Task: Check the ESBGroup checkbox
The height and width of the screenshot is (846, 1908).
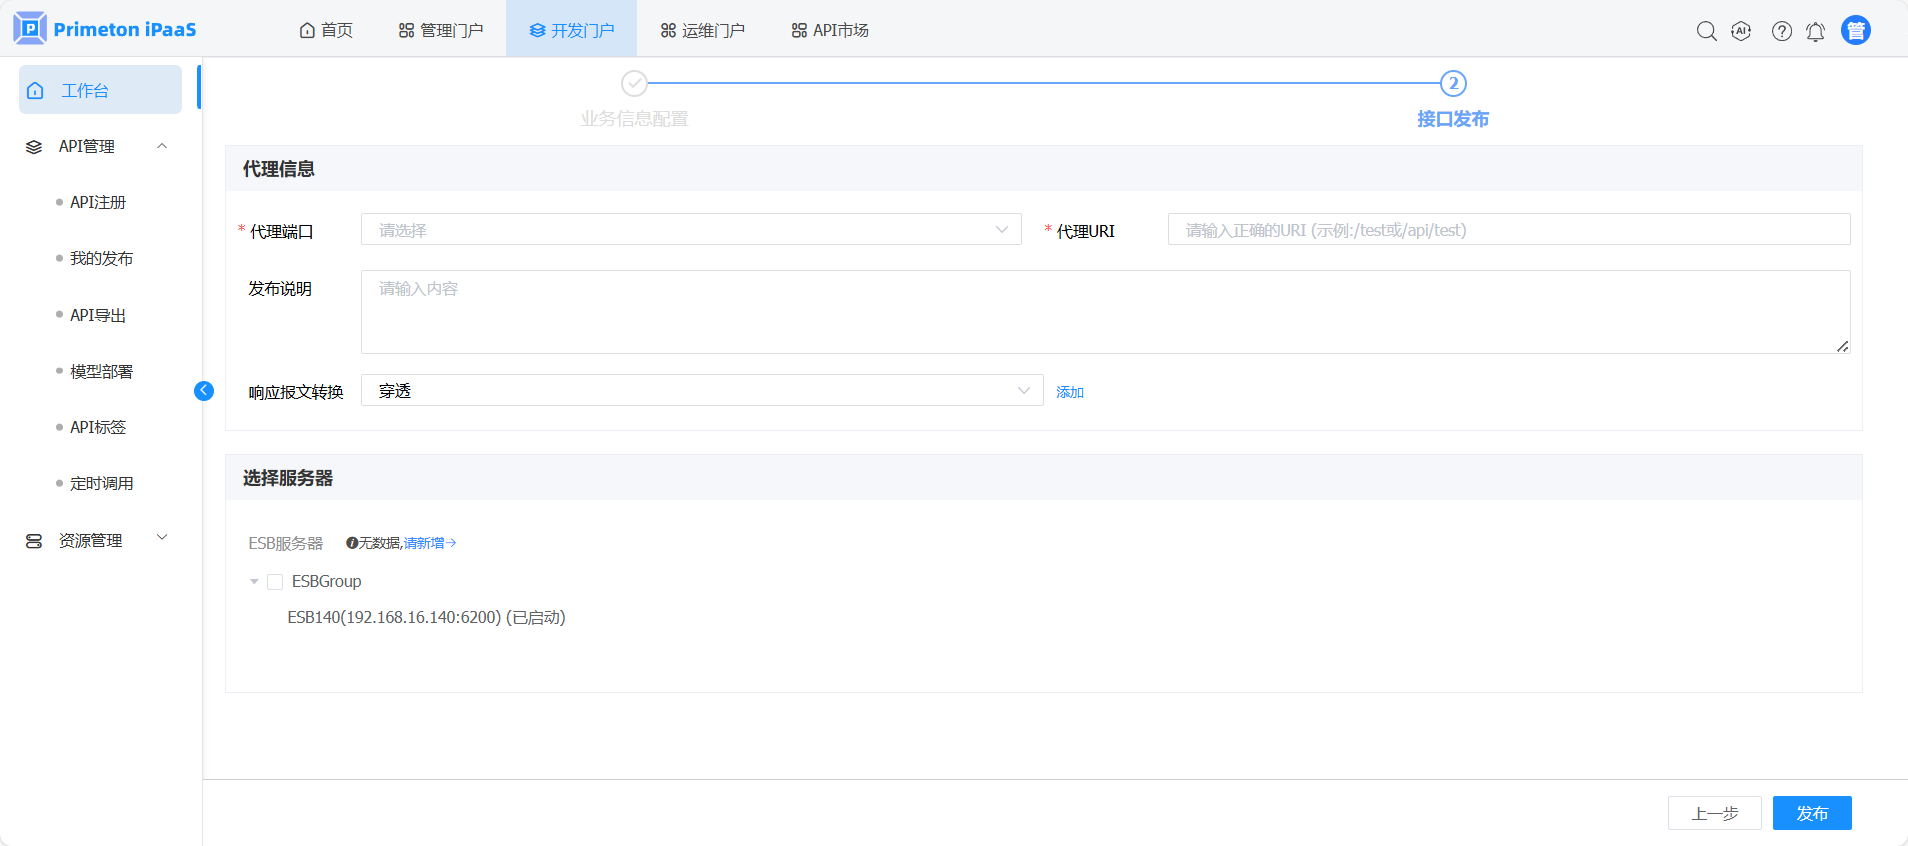Action: tap(275, 582)
